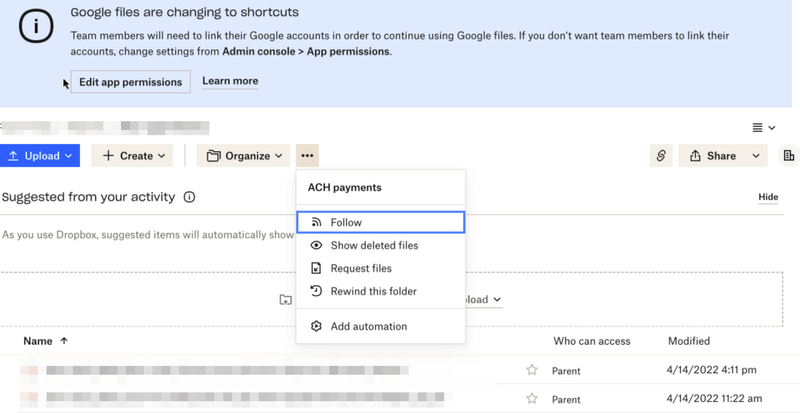The height and width of the screenshot is (413, 800).
Task: Select Follow from the folder menu
Action: (x=346, y=222)
